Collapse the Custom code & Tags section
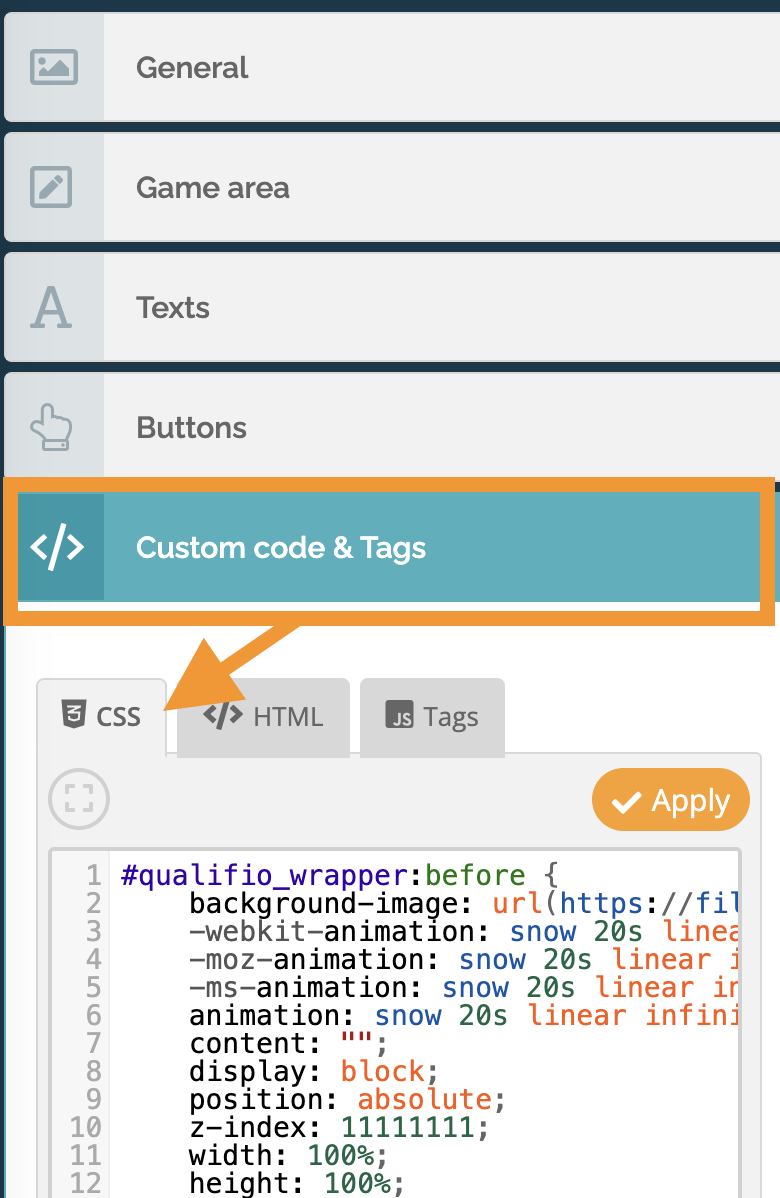 (x=440, y=547)
